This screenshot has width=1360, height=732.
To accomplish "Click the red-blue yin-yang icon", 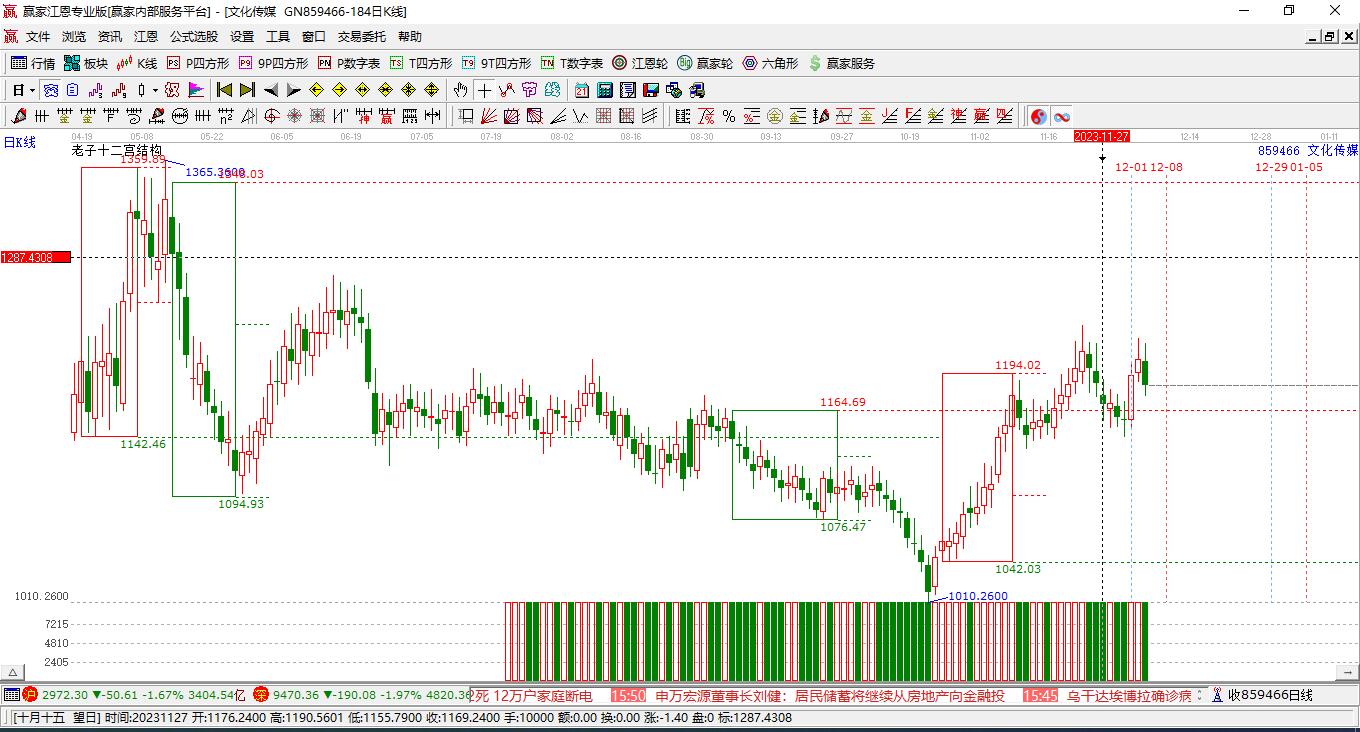I will pos(1038,116).
